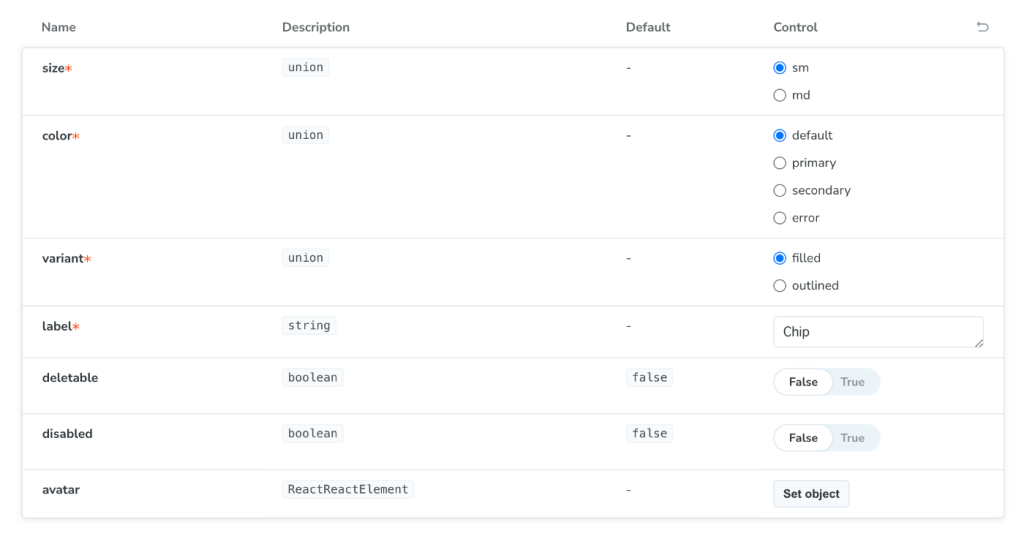Click the label text field containing Chip
The width and height of the screenshot is (1024, 539).
pos(870,332)
